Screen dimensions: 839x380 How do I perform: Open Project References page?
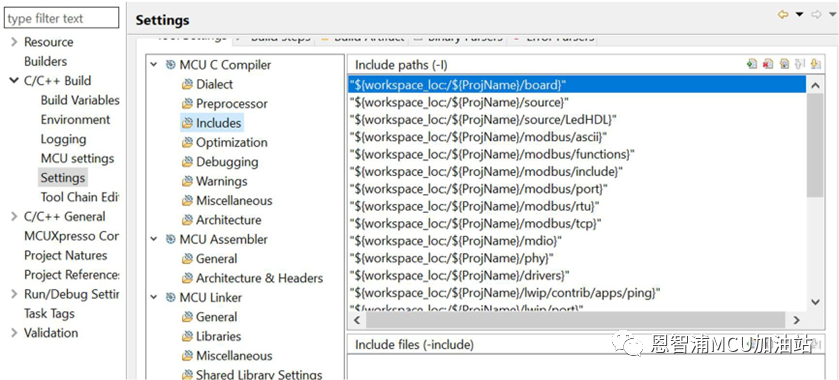coord(72,275)
